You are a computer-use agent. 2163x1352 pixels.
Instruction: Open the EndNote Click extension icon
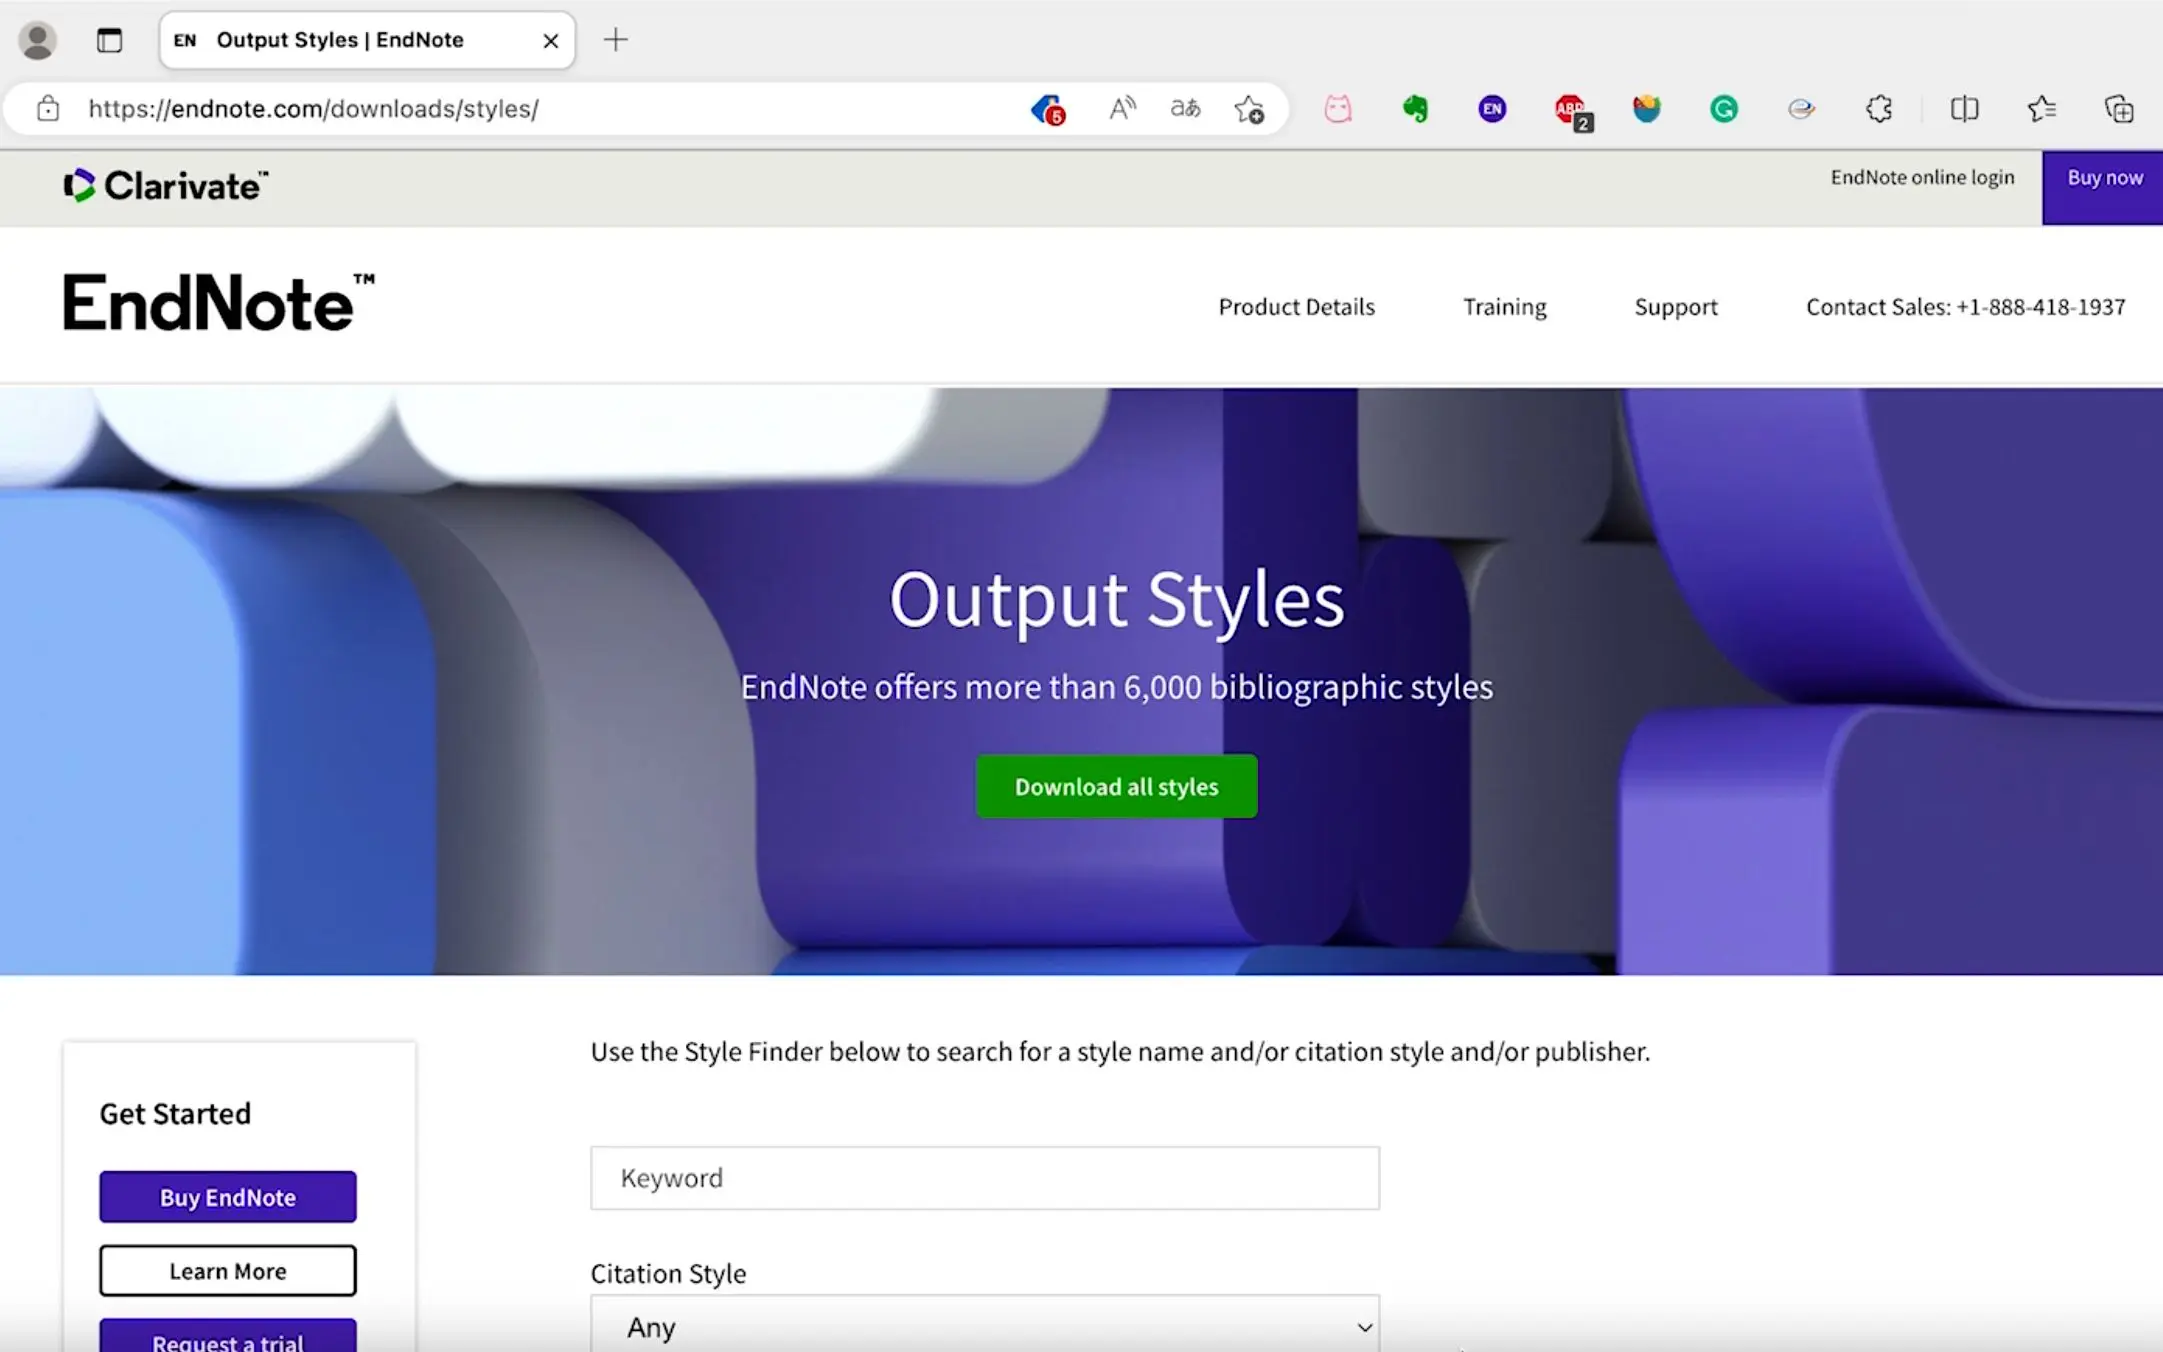click(x=1492, y=109)
